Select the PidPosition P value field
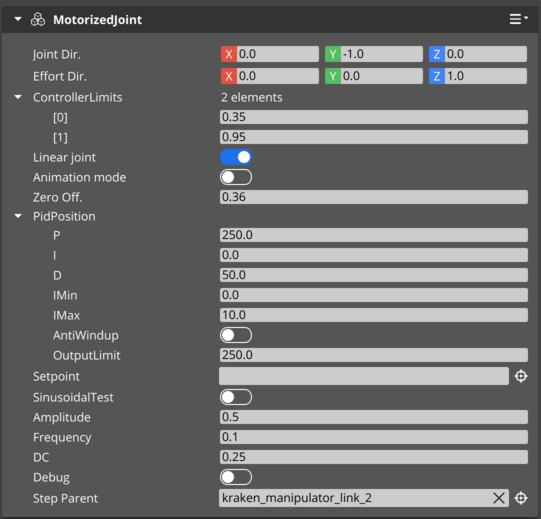The width and height of the screenshot is (541, 519). click(374, 235)
